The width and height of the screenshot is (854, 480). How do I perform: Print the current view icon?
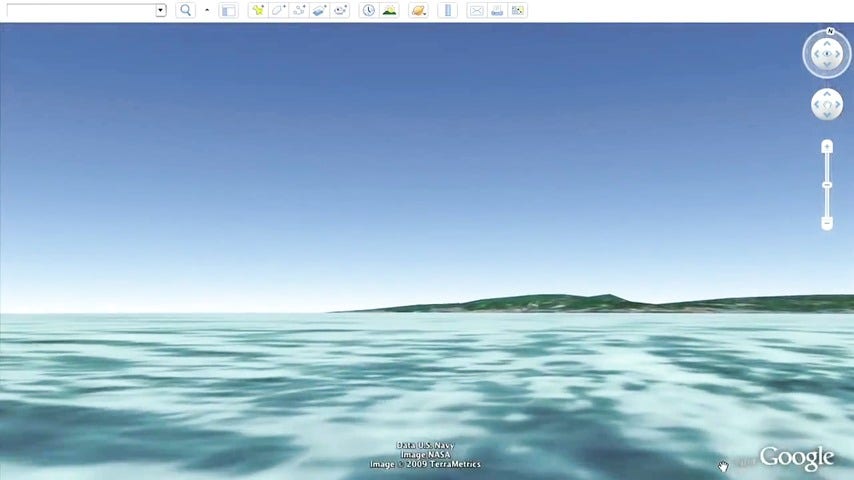click(x=497, y=10)
